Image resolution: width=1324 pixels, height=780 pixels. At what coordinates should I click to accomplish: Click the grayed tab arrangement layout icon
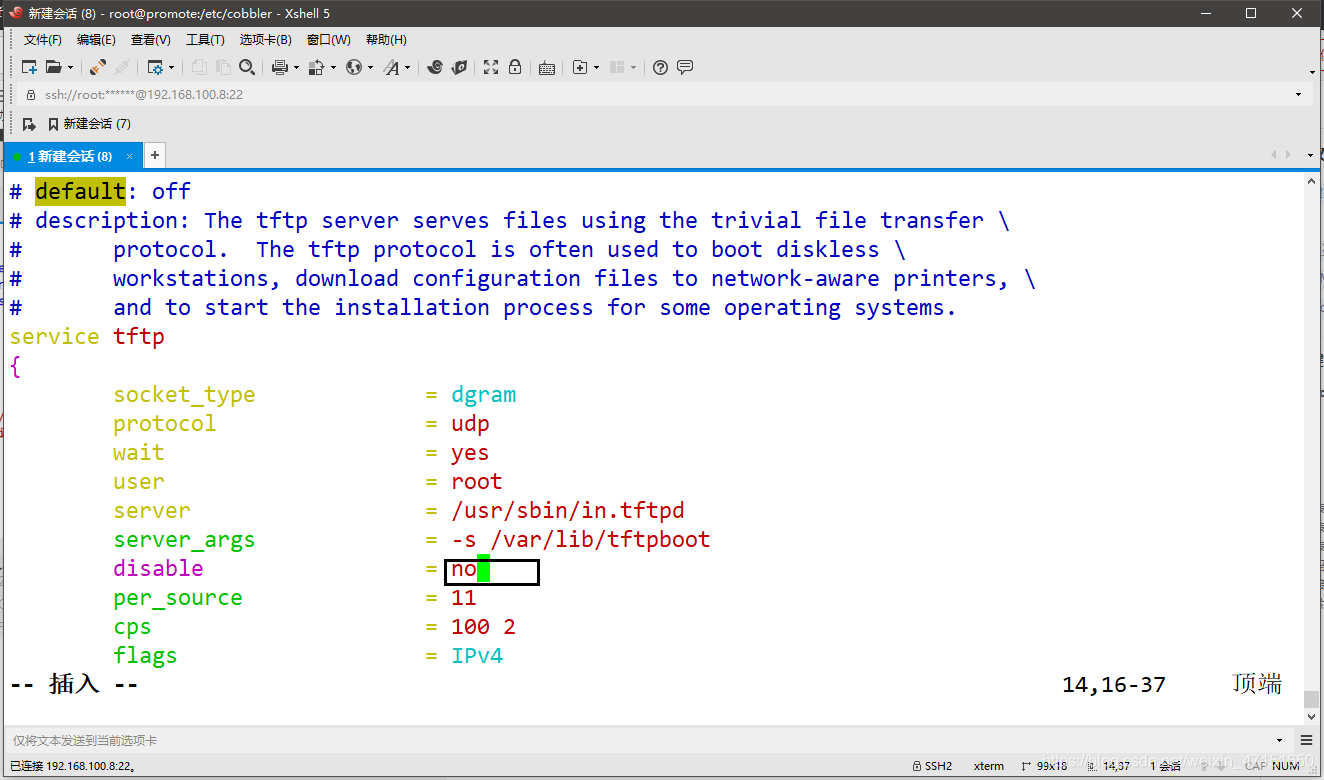pos(617,67)
